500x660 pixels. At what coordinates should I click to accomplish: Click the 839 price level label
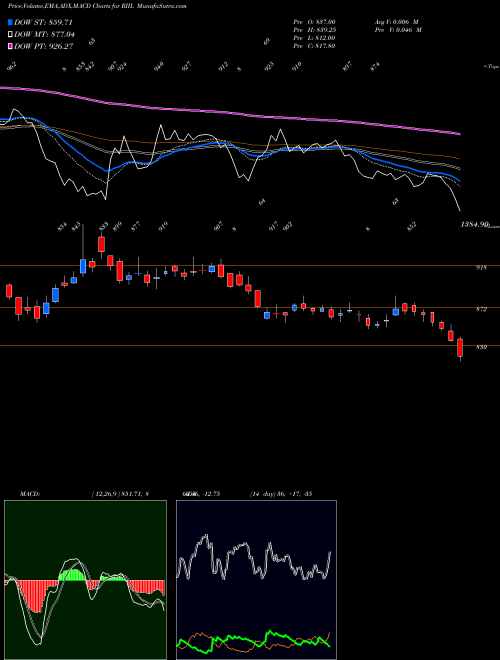click(x=481, y=347)
